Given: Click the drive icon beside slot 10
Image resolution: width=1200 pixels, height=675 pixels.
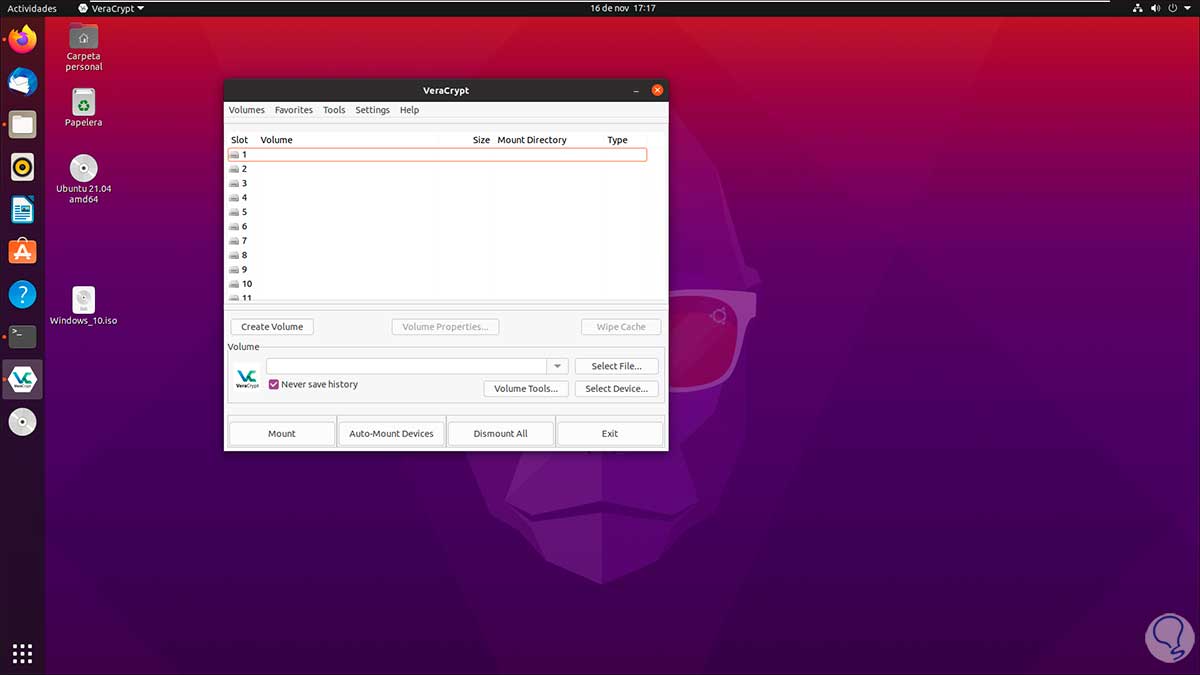Looking at the screenshot, I should tap(233, 283).
